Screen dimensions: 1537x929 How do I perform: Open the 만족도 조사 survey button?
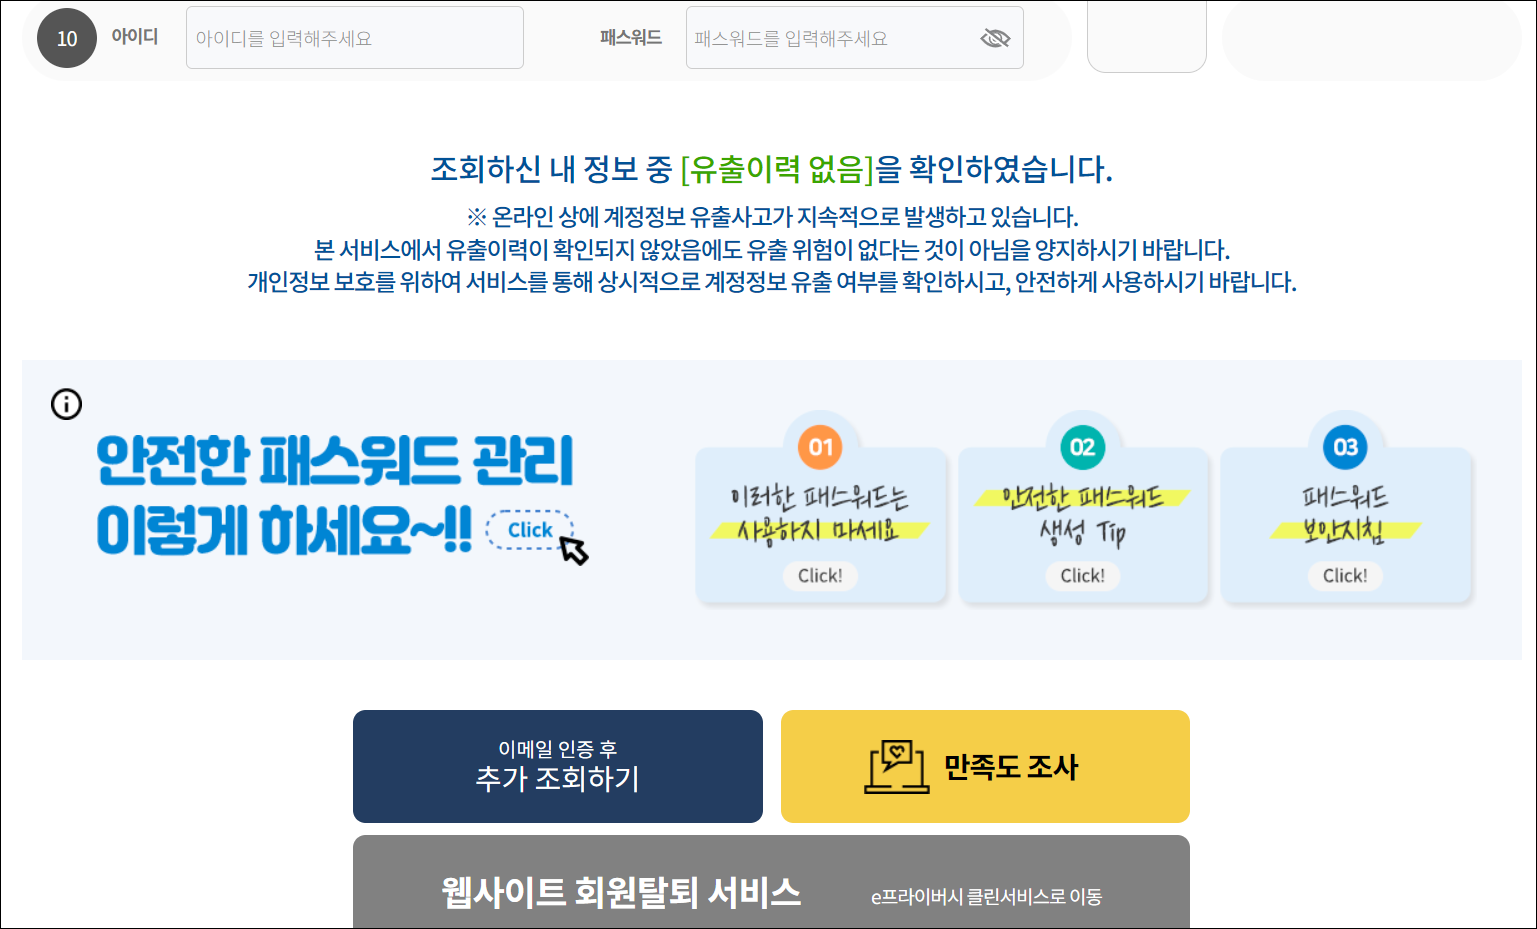click(x=985, y=766)
